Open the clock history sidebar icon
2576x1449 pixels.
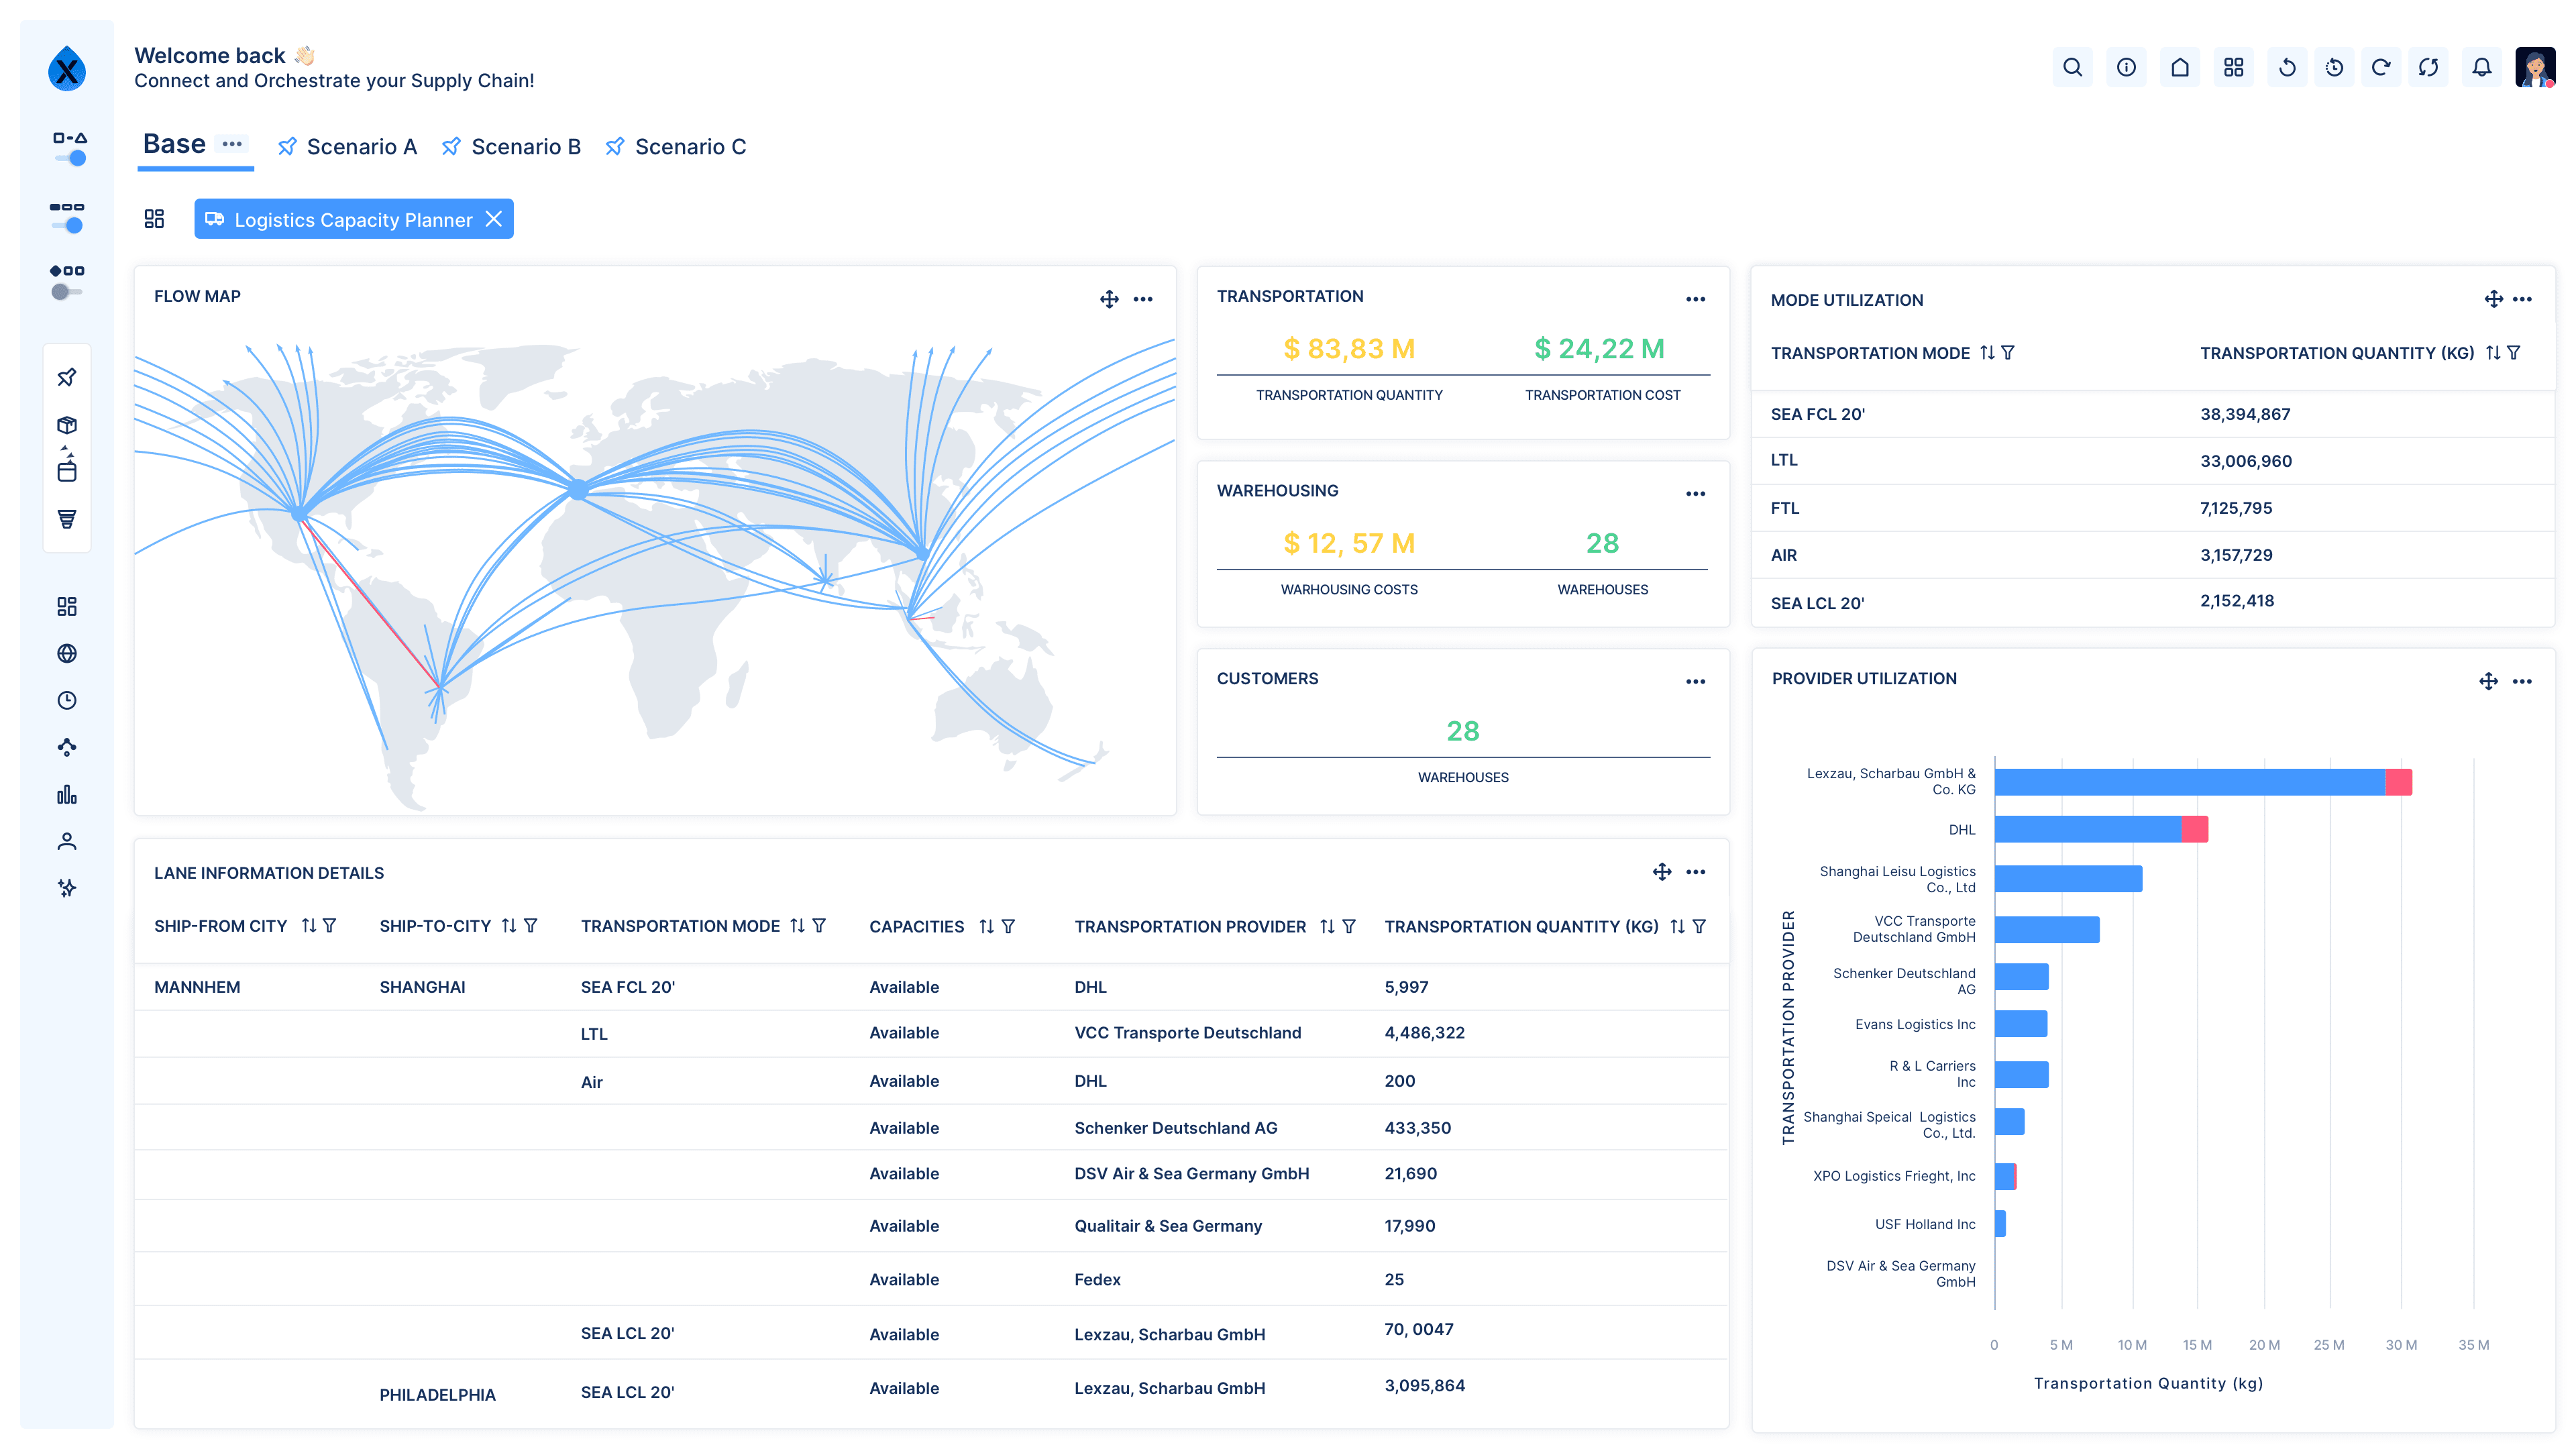[67, 700]
